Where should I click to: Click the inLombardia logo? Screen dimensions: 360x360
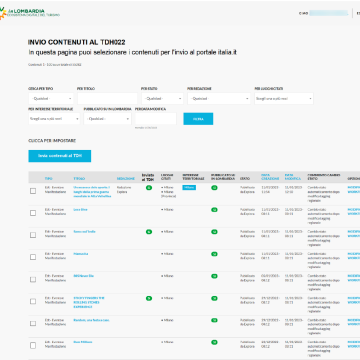30,13
